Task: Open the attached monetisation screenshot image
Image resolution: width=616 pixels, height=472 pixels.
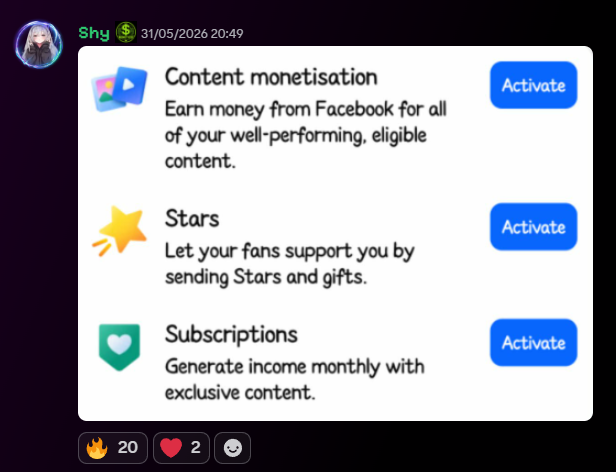Action: (336, 233)
